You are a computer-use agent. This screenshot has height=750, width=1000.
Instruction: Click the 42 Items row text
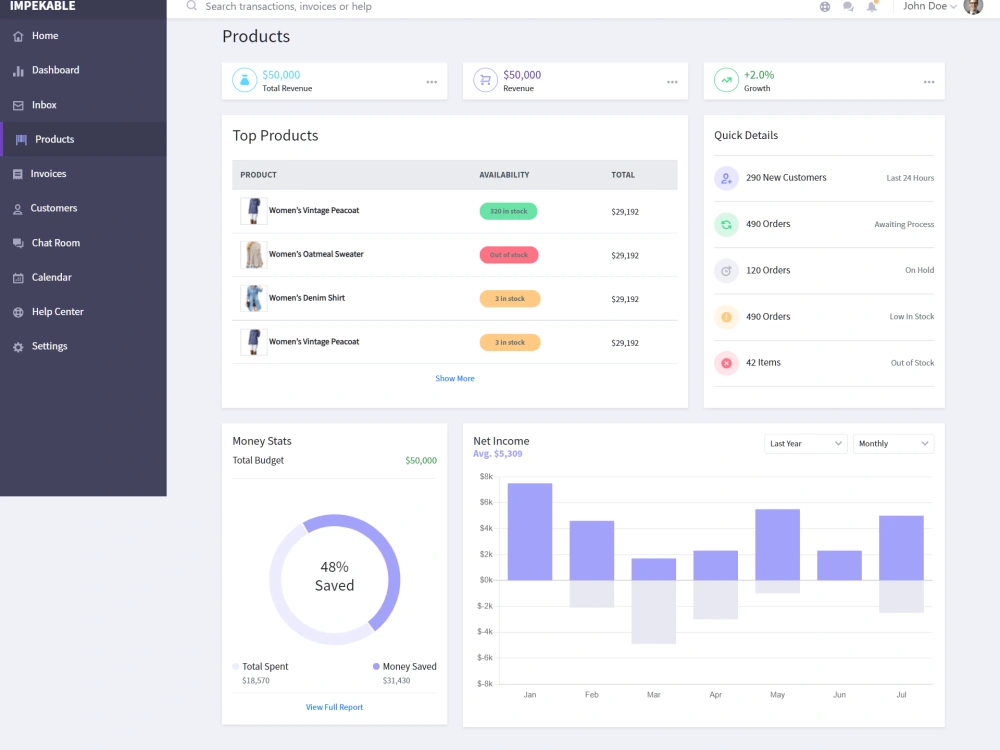763,363
